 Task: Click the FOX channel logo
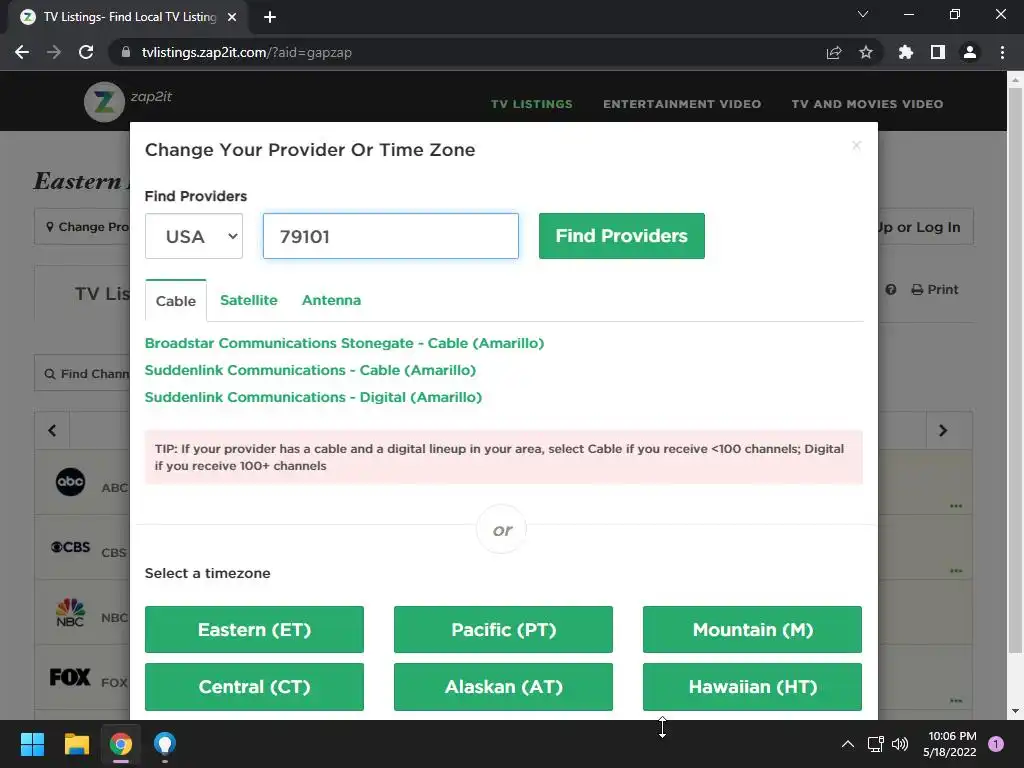[70, 677]
